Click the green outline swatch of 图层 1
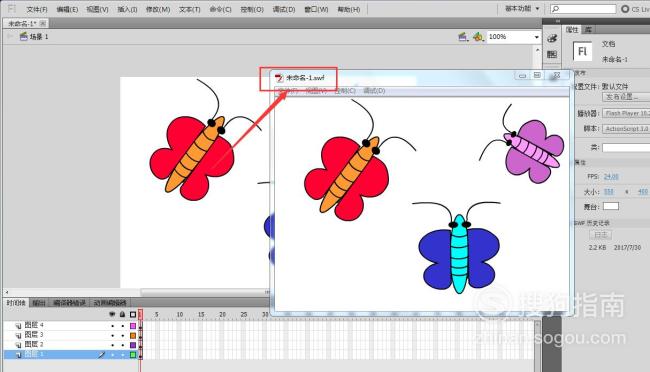 point(133,355)
